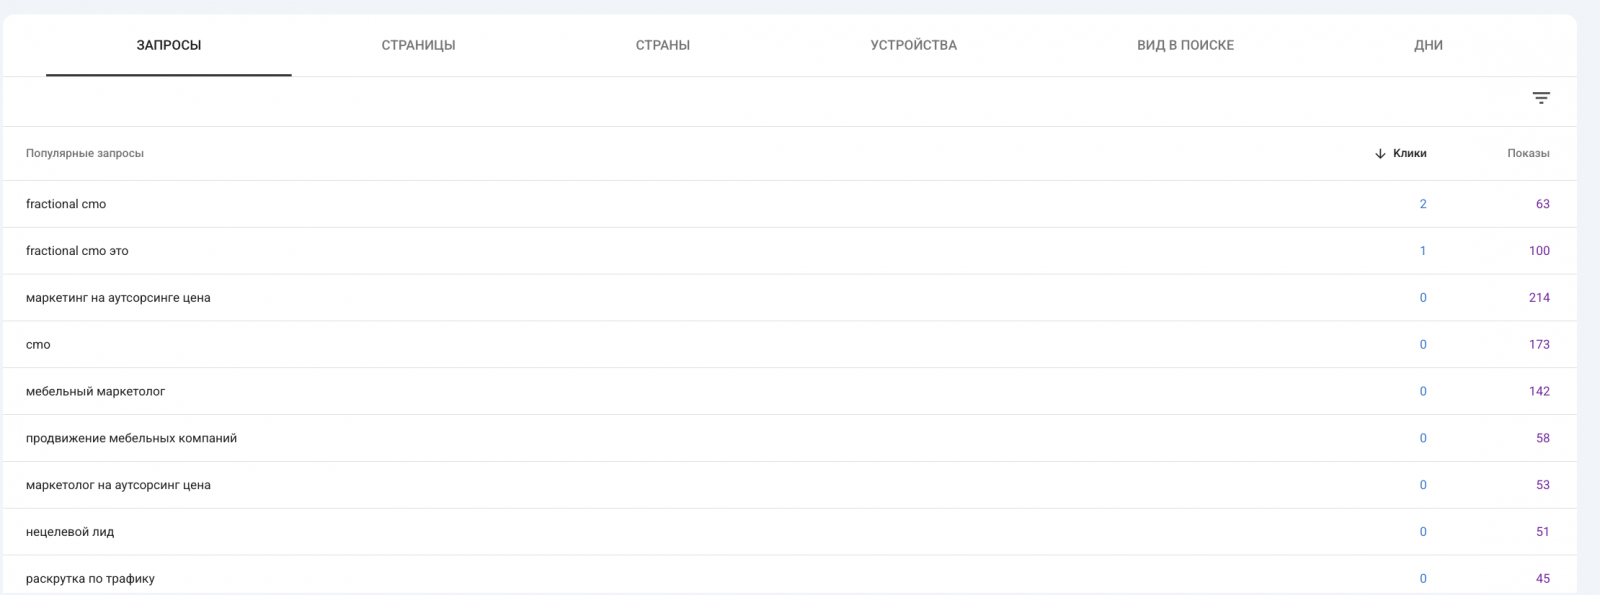Sort table by Показы column header
This screenshot has width=1600, height=595.
pyautogui.click(x=1528, y=154)
